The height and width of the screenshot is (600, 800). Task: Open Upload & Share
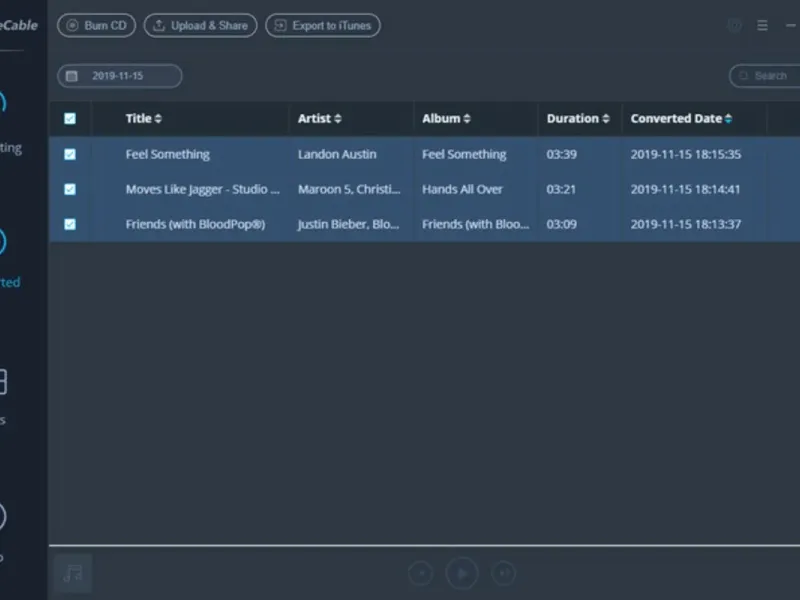(x=201, y=26)
